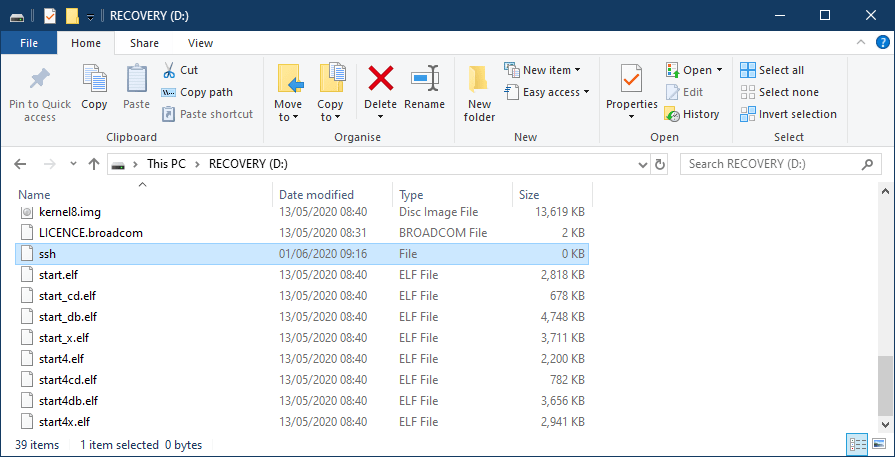Click Invert selection
This screenshot has width=895, height=457.
788,114
